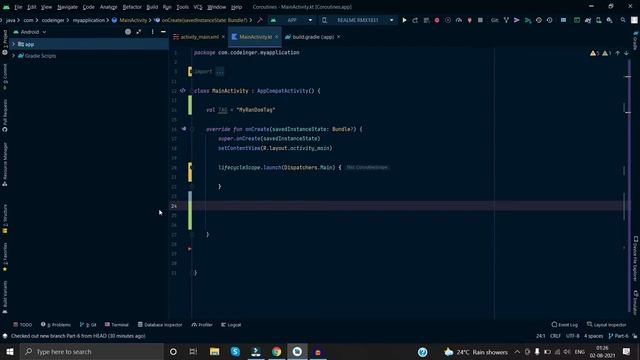The height and width of the screenshot is (360, 640).
Task: Open Search Everywhere magnifier icon
Action: (x=623, y=20)
